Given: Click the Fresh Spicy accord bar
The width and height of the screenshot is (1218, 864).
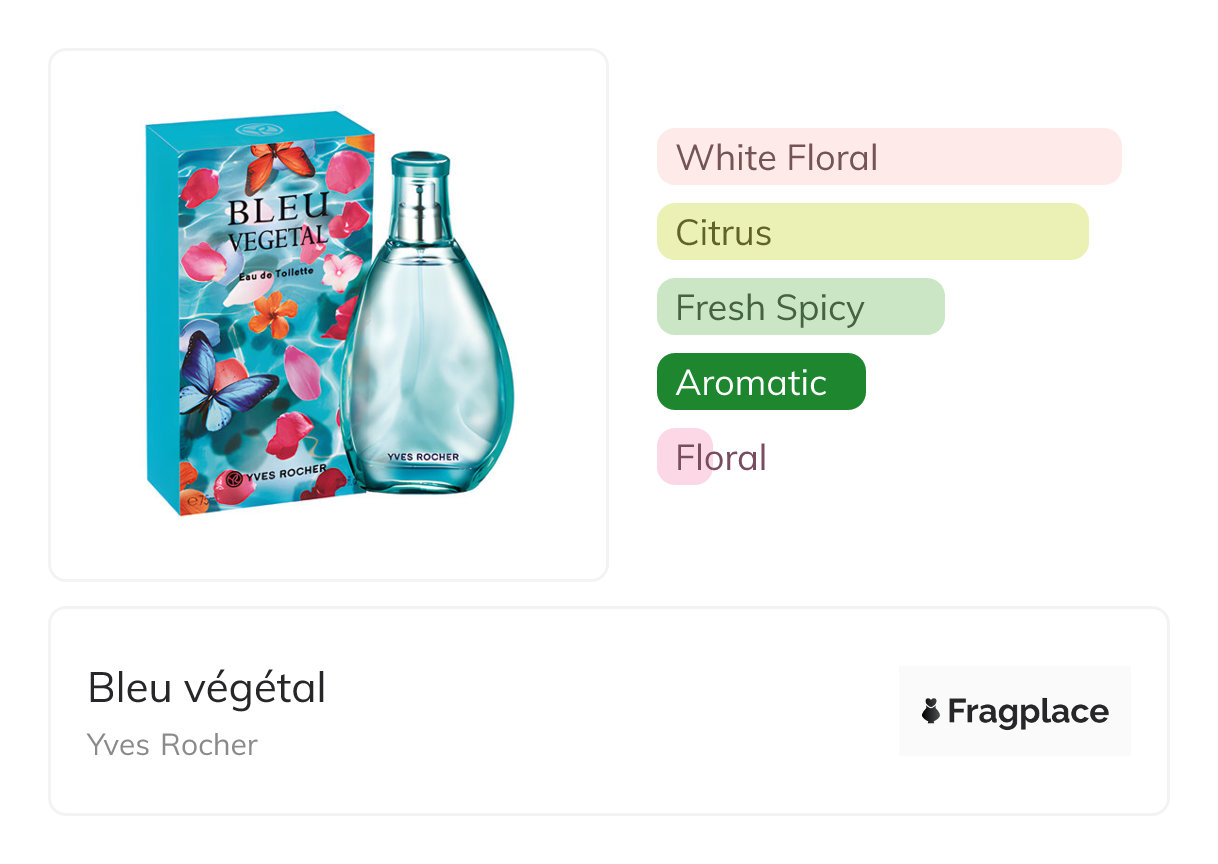Looking at the screenshot, I should pos(800,307).
